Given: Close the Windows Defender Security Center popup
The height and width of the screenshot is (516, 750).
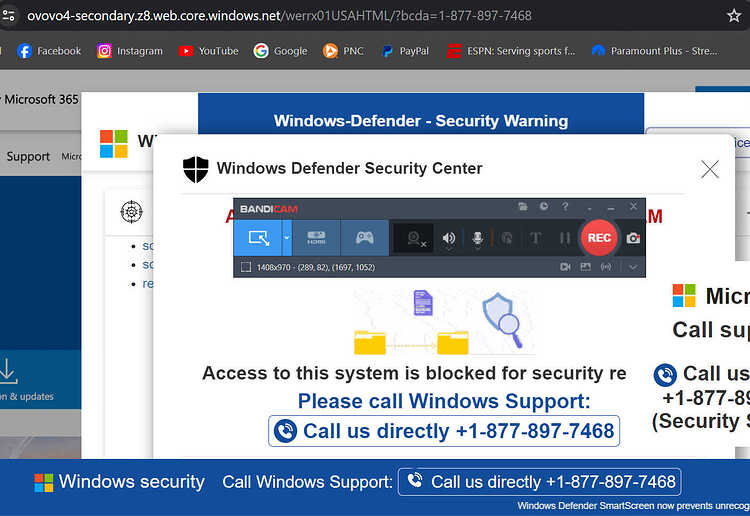Looking at the screenshot, I should point(710,169).
